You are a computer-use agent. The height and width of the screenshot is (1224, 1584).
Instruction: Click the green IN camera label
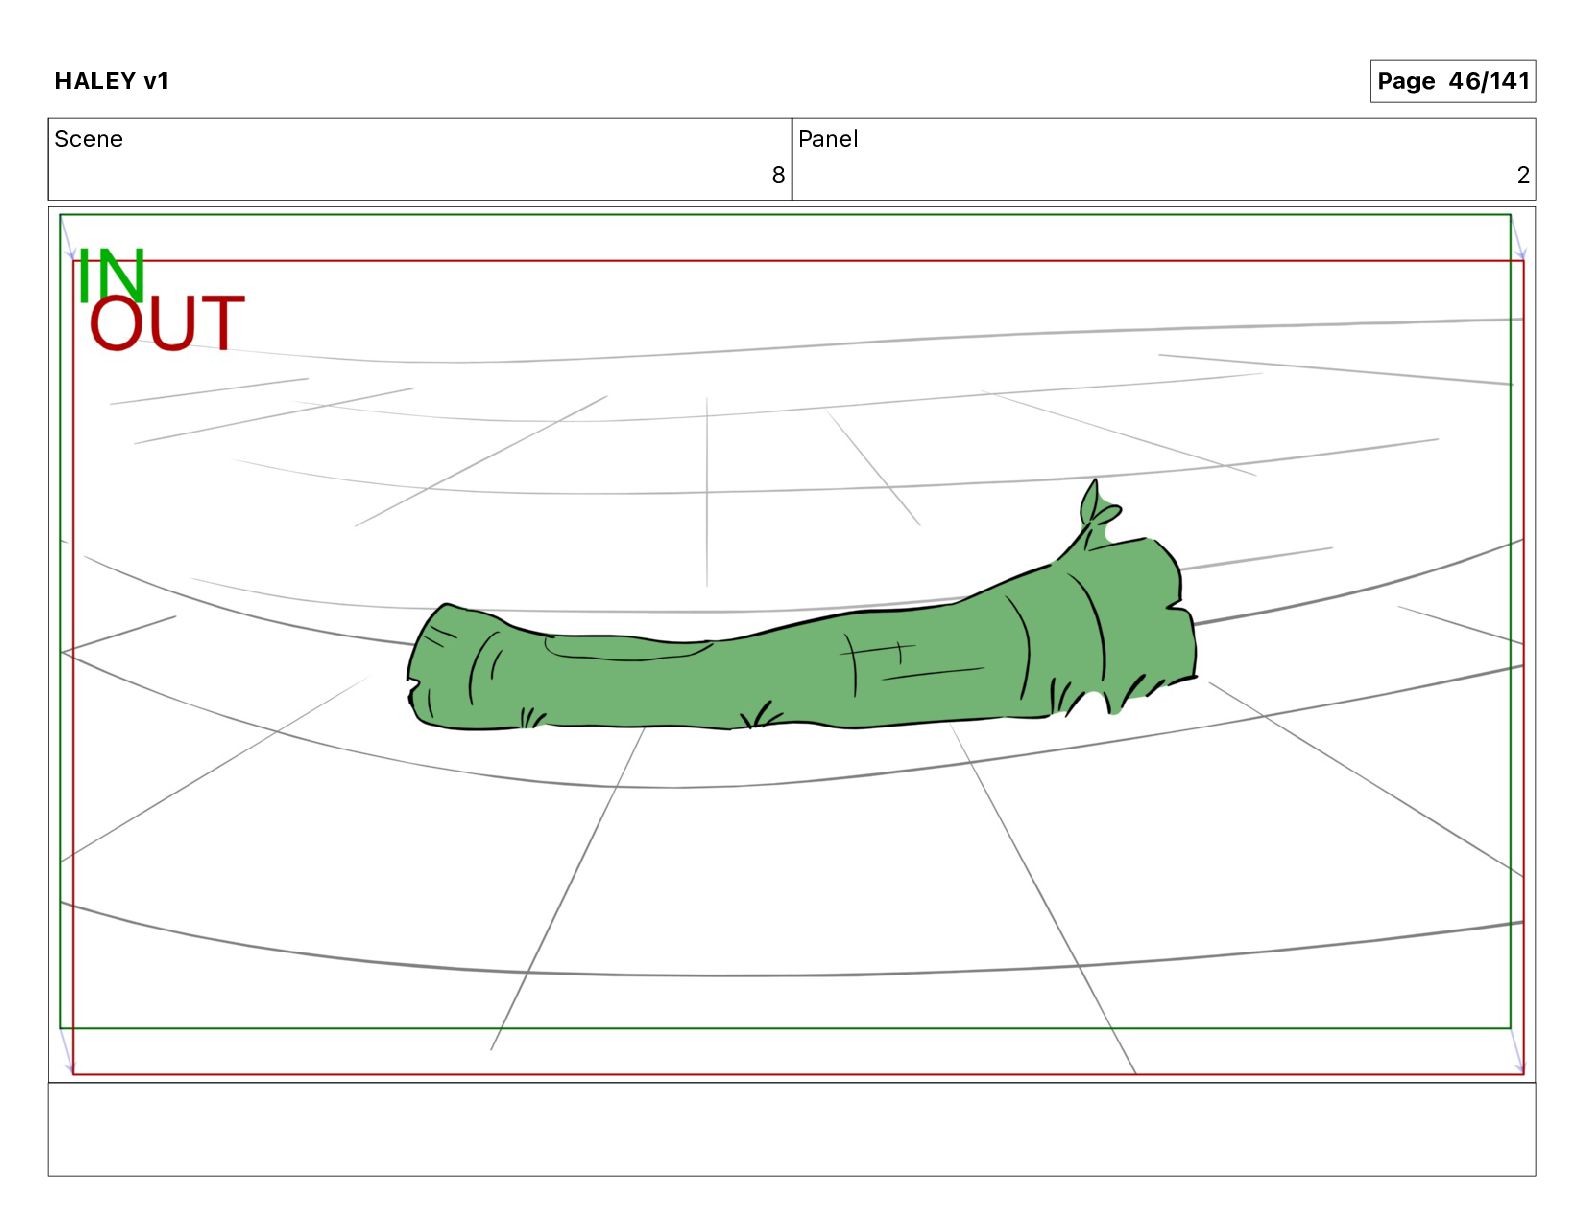111,275
